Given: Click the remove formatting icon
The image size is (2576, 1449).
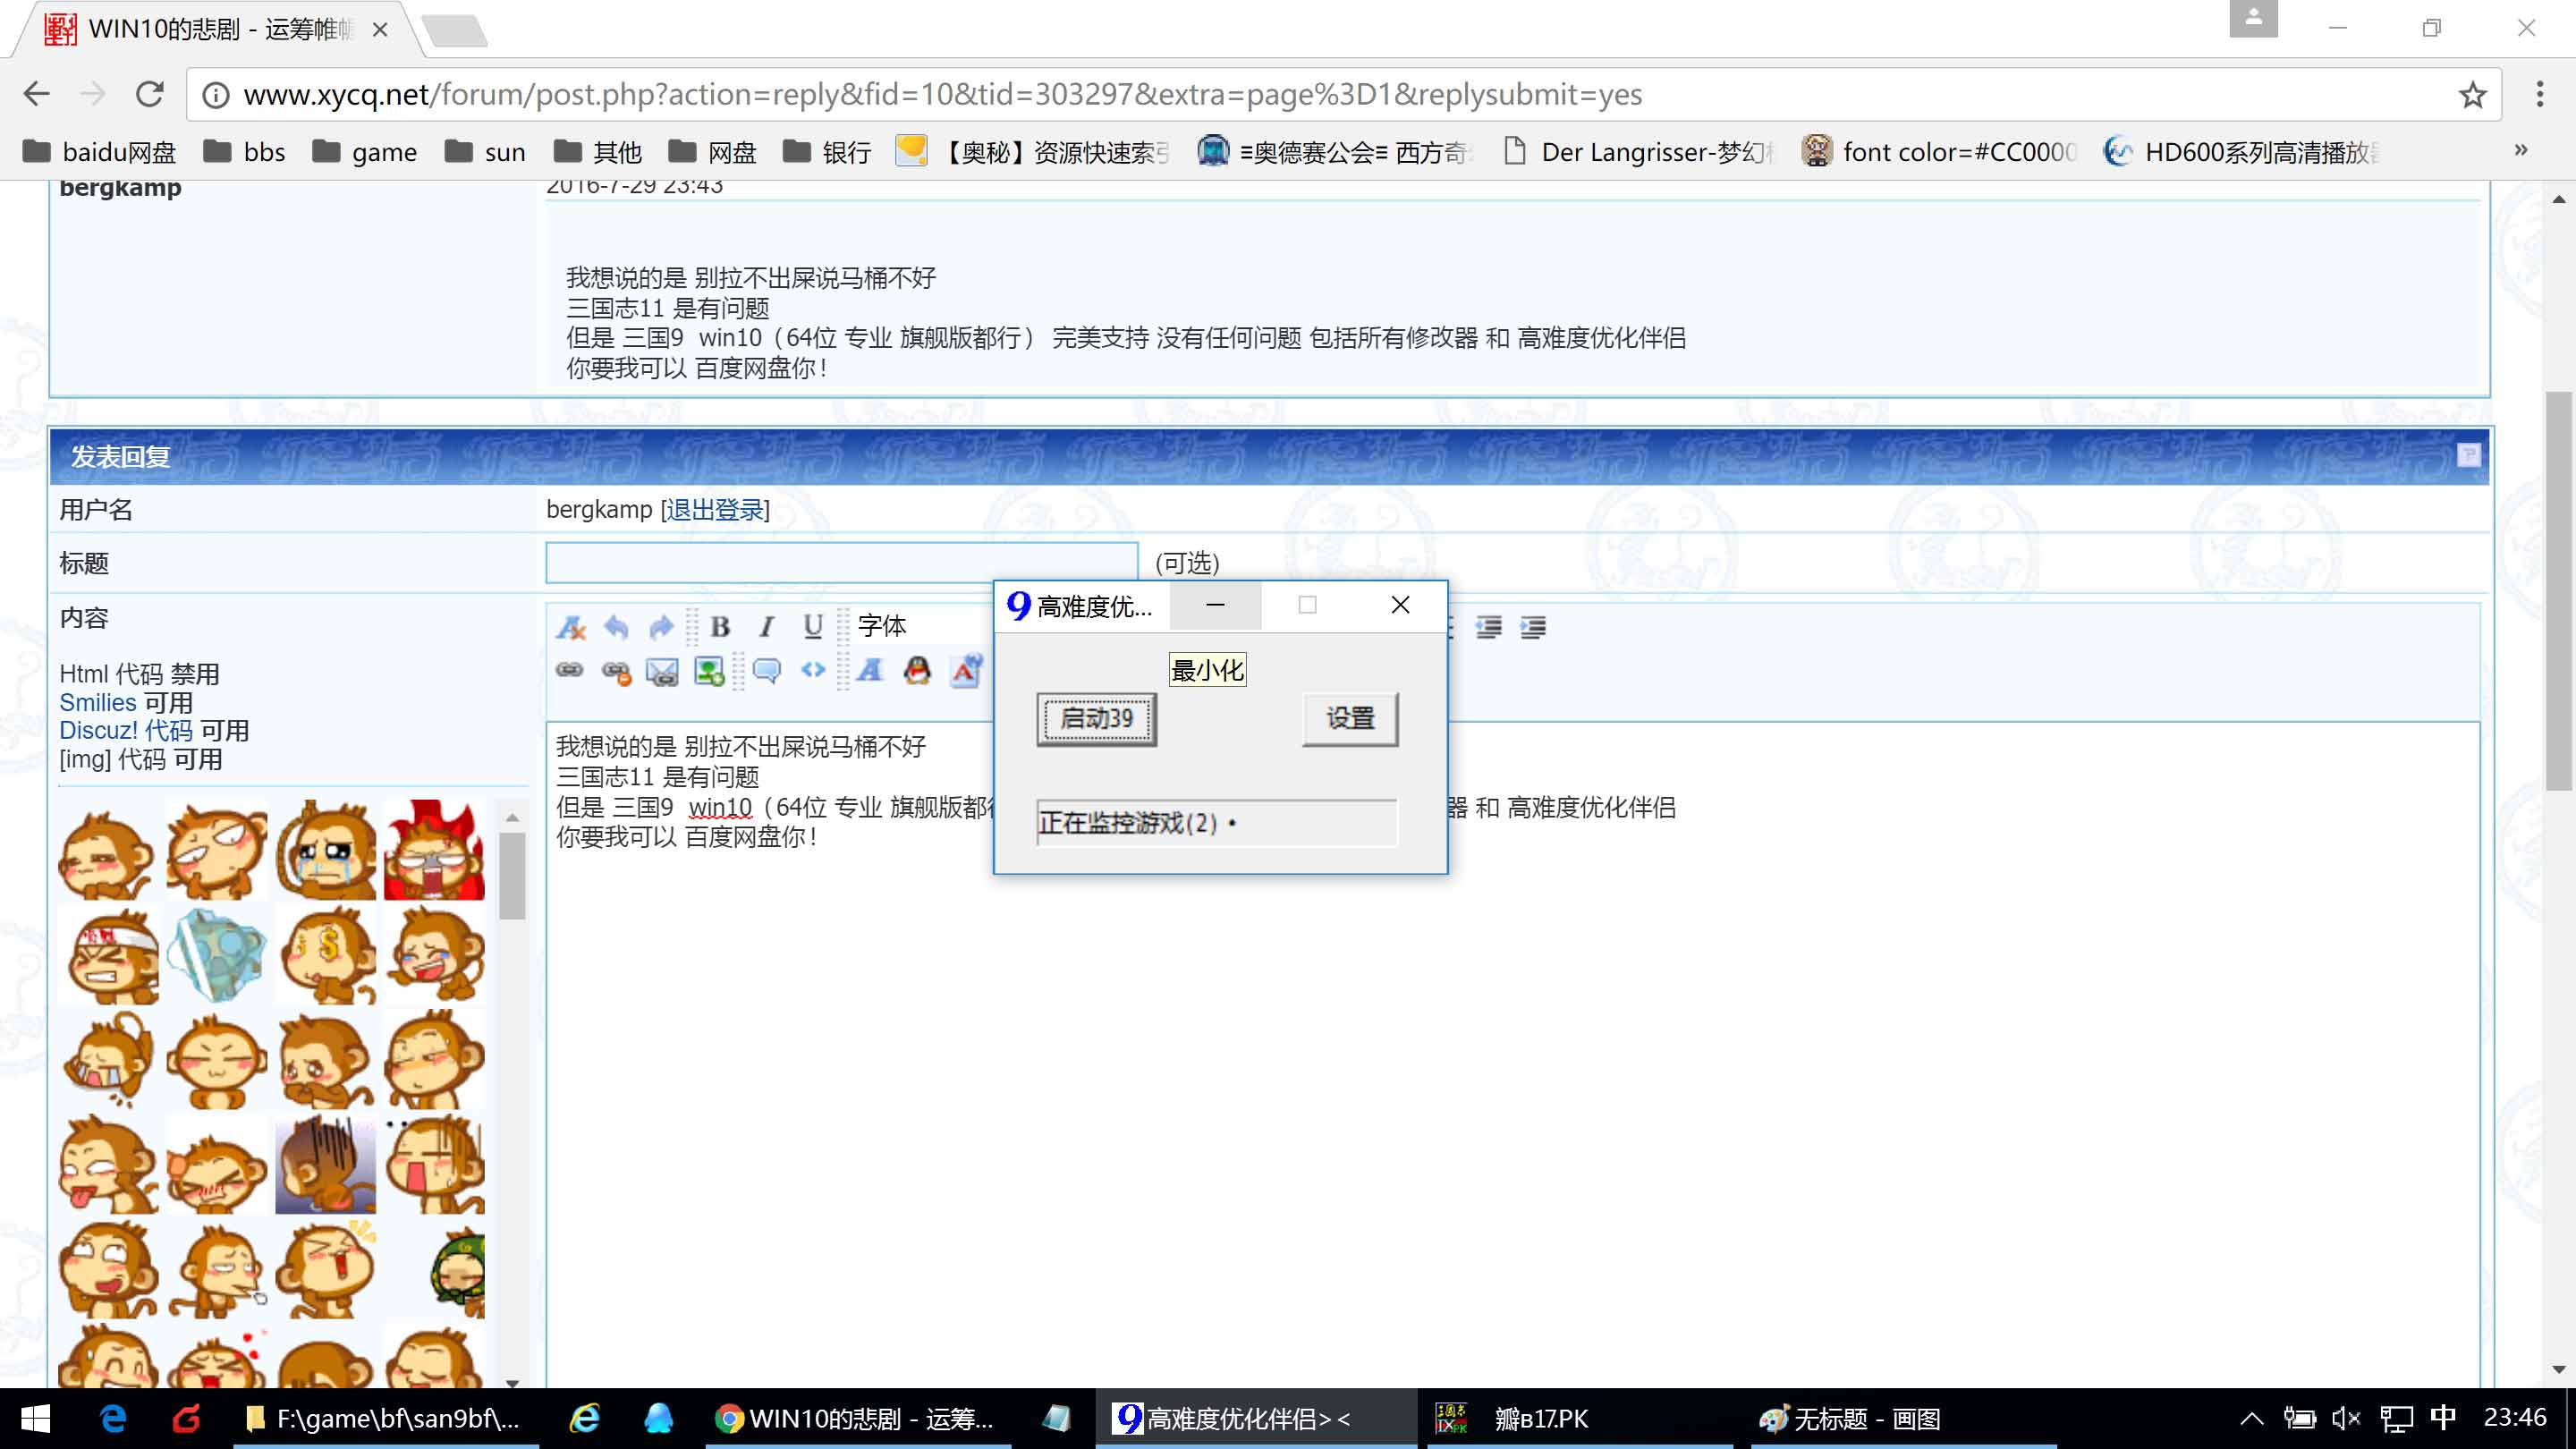Looking at the screenshot, I should coord(571,627).
